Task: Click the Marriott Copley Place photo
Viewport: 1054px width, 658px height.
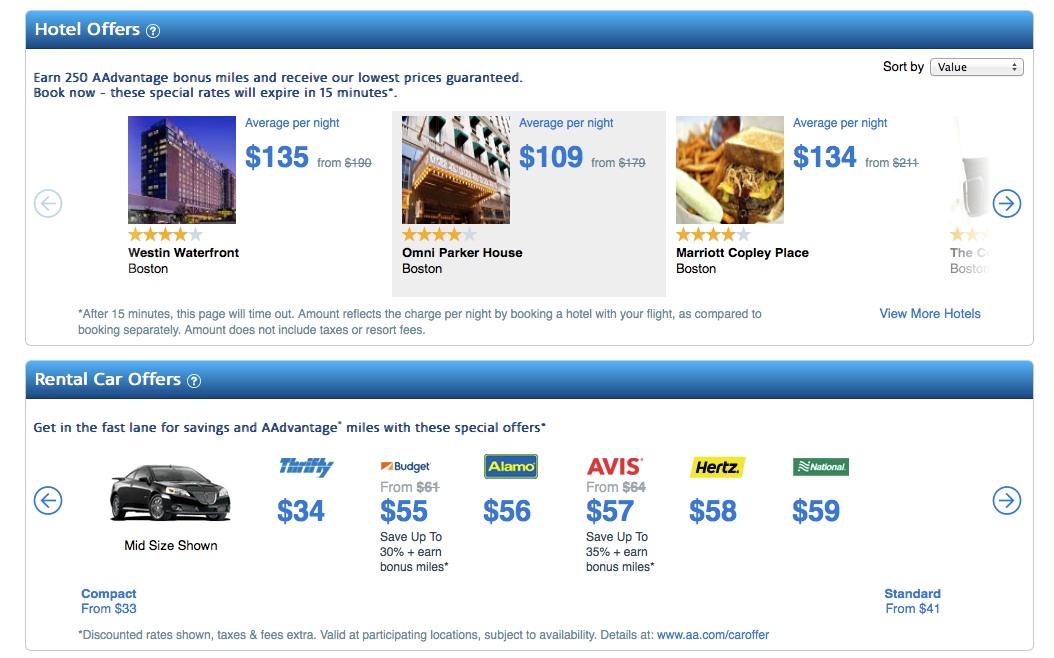Action: click(730, 170)
